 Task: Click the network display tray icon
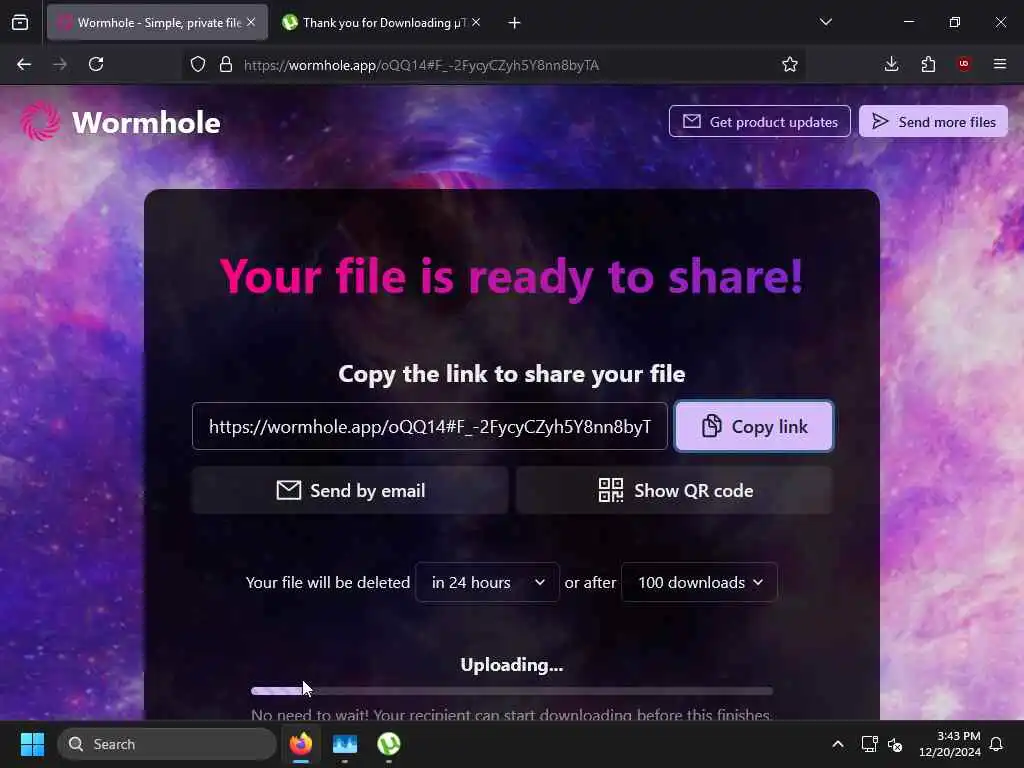point(869,744)
